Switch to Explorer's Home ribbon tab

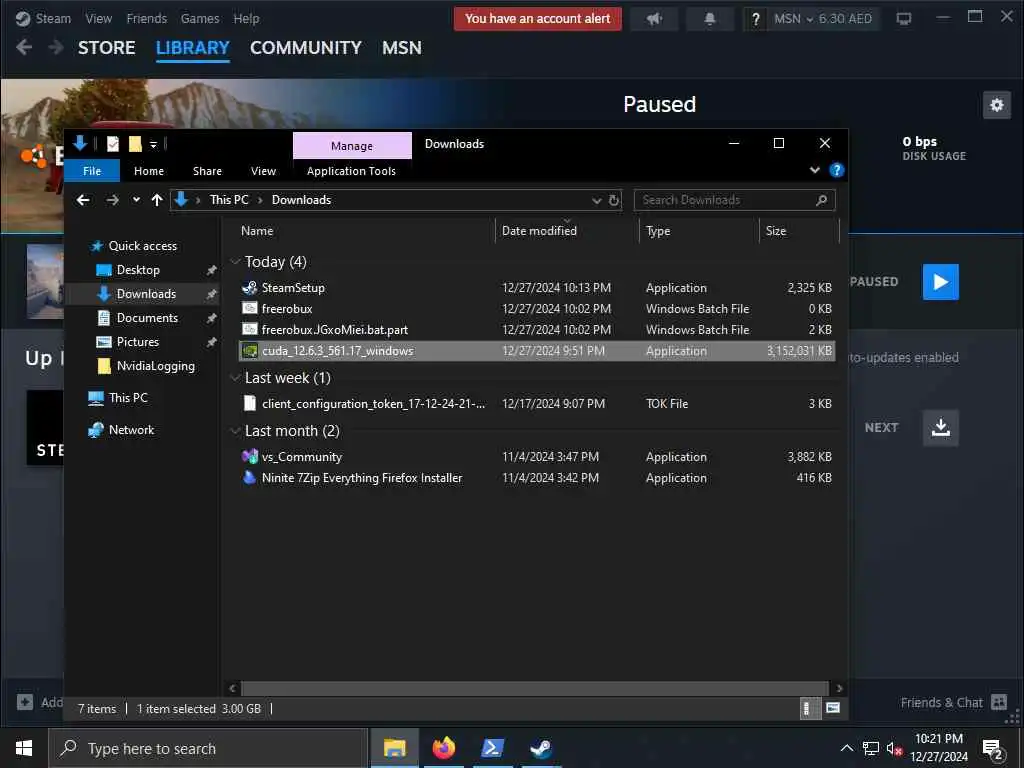click(x=149, y=171)
